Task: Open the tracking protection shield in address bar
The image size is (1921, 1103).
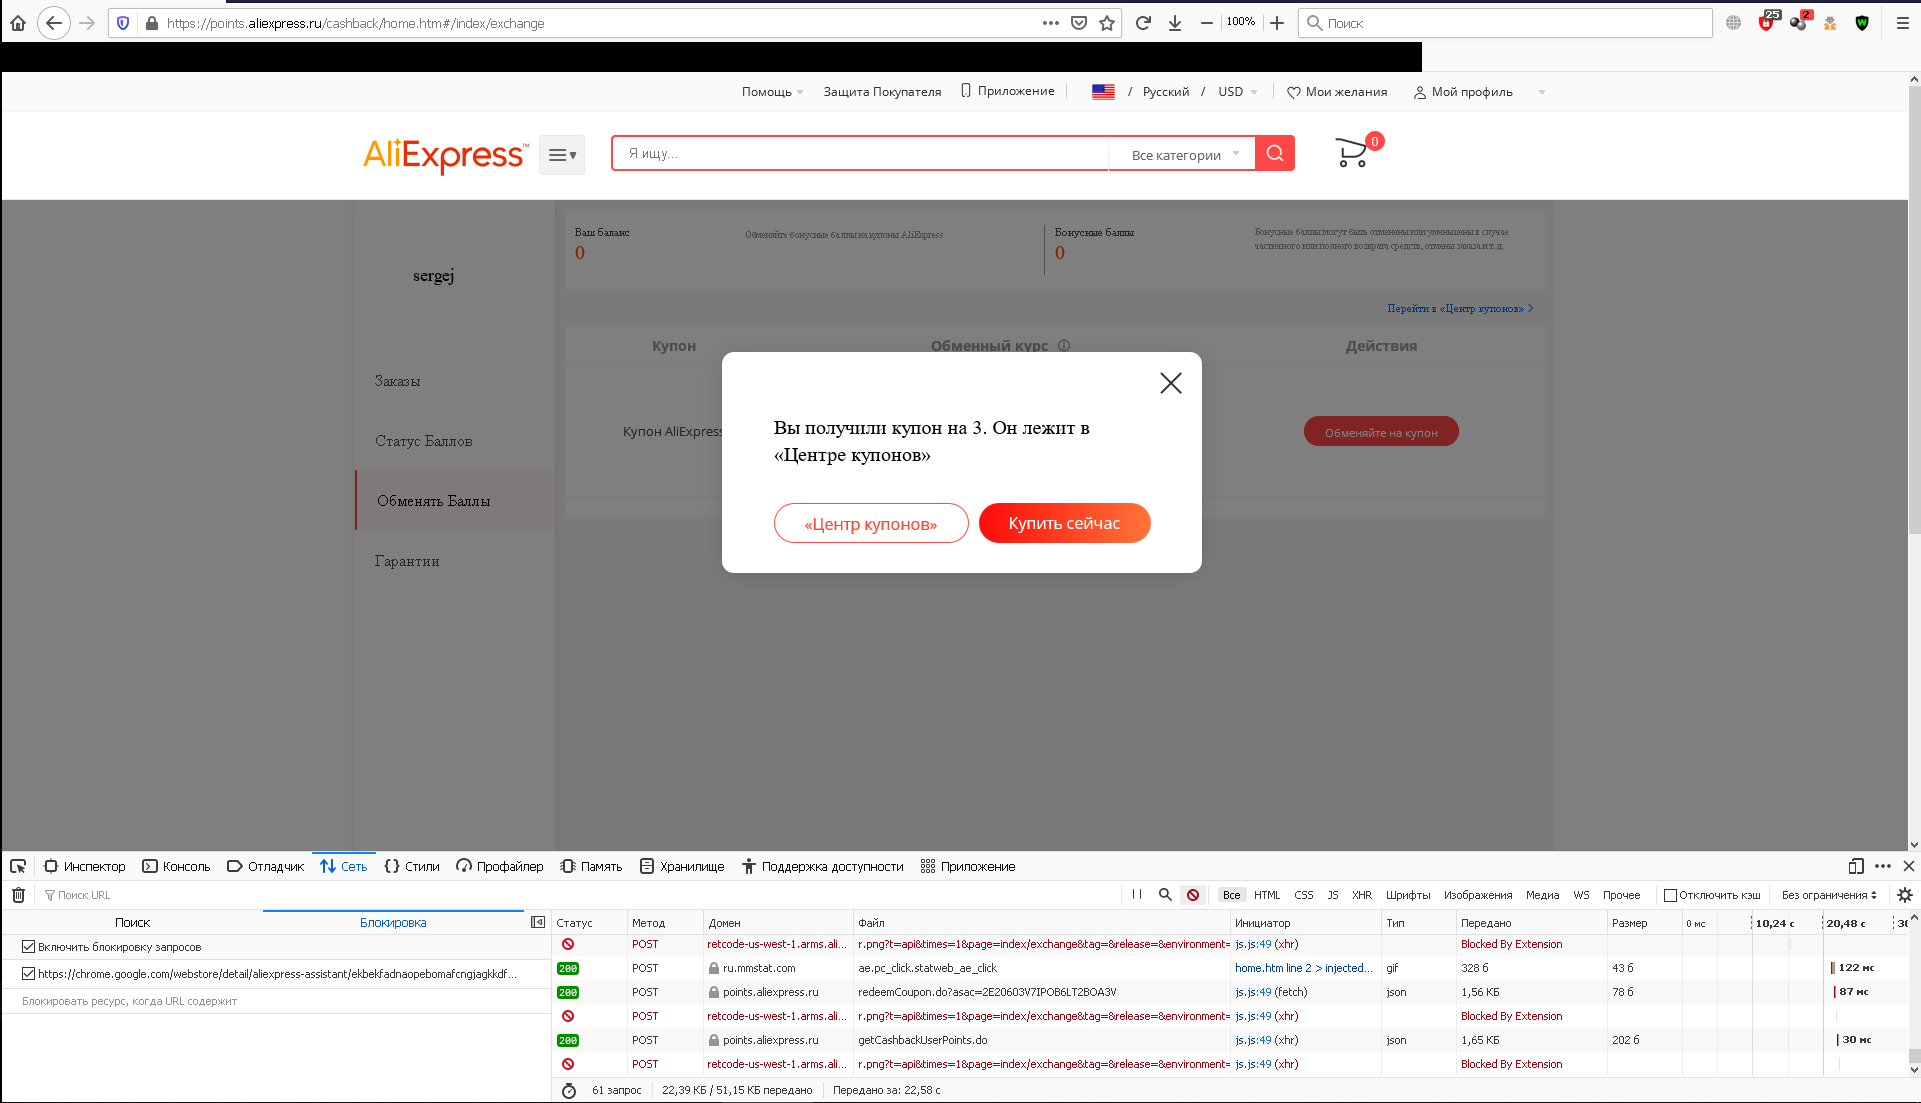Action: tap(123, 23)
